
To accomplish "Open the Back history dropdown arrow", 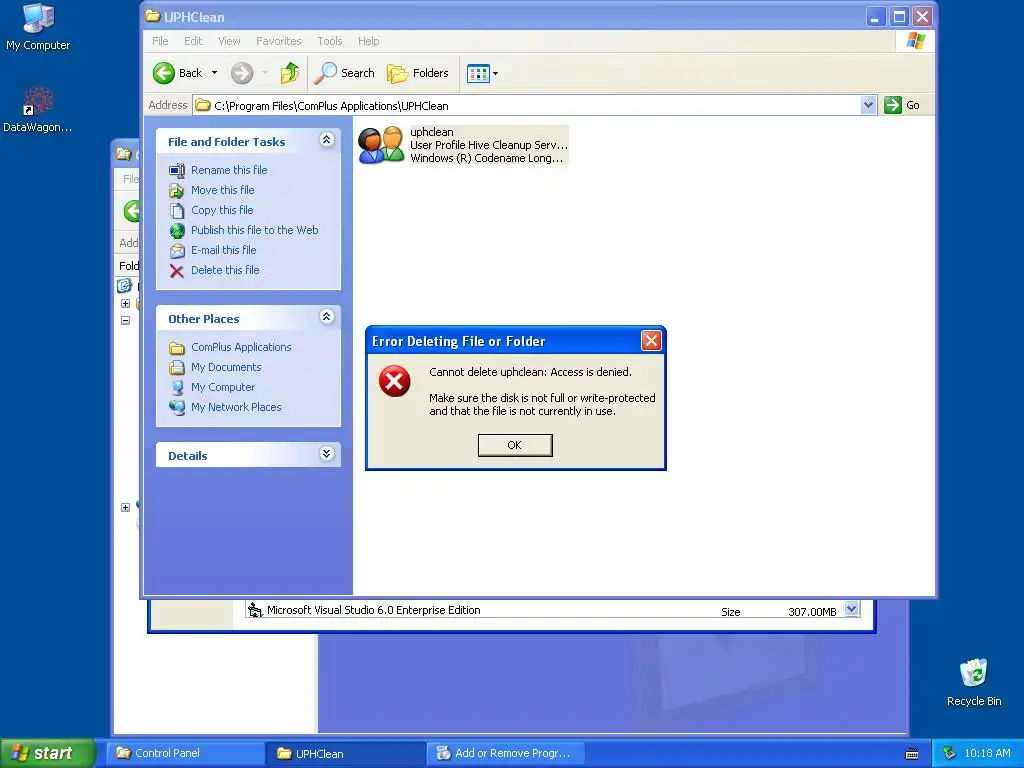I will (x=214, y=73).
